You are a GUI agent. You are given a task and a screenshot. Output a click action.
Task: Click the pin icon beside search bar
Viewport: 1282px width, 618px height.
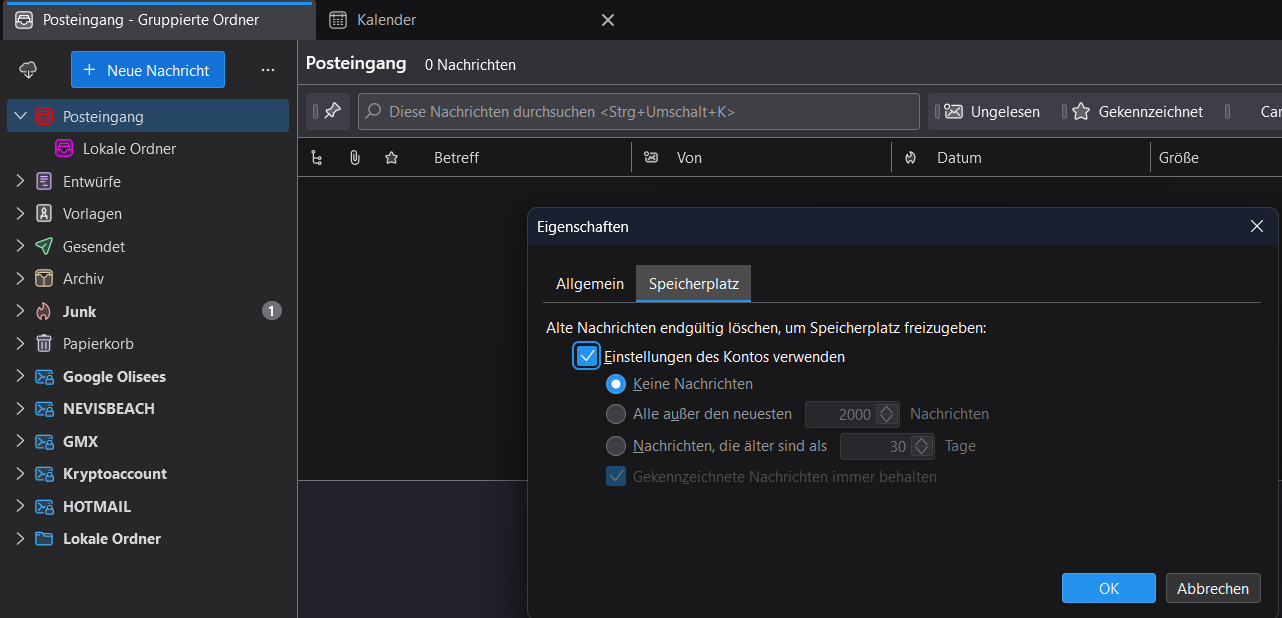pyautogui.click(x=332, y=112)
